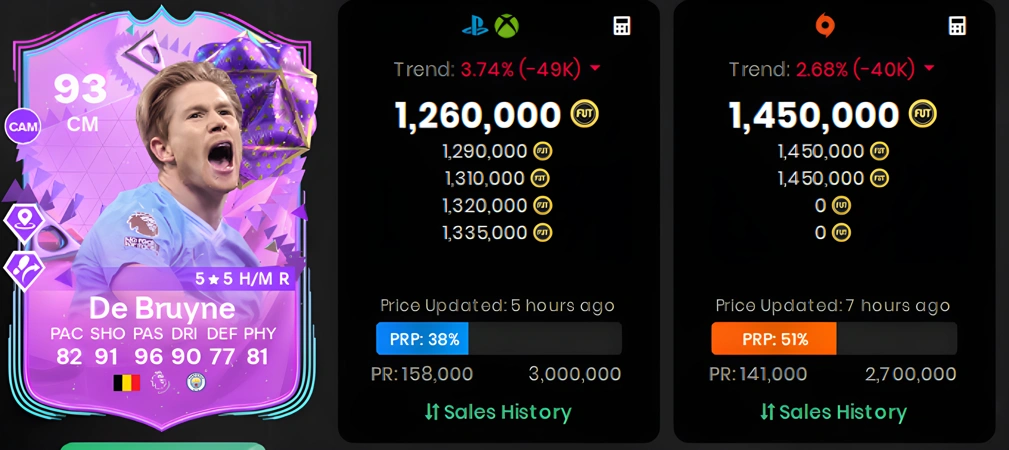Click the Manchester City club badge
This screenshot has height=450, width=1009.
196,382
